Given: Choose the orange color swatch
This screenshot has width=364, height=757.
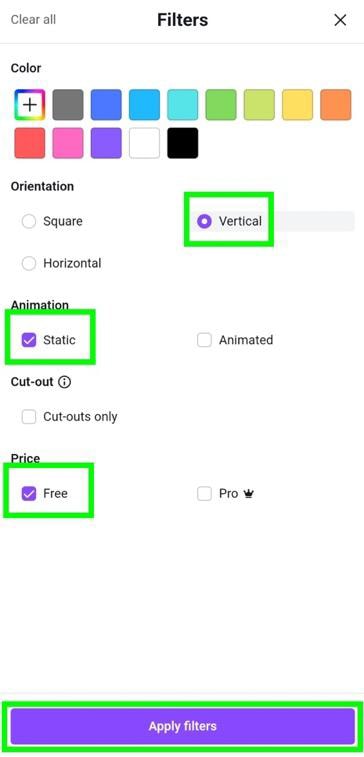Looking at the screenshot, I should [x=336, y=105].
